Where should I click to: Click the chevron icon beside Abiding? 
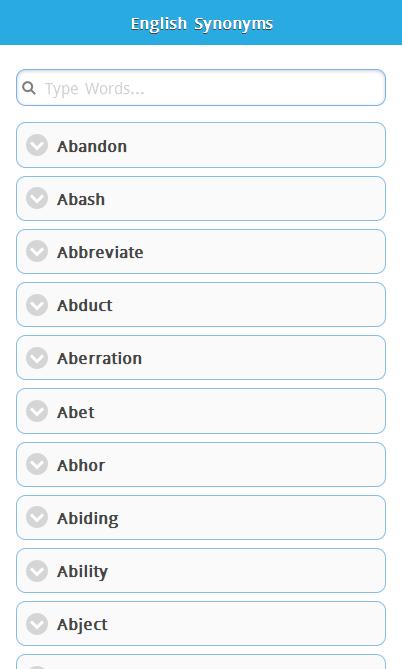(37, 517)
